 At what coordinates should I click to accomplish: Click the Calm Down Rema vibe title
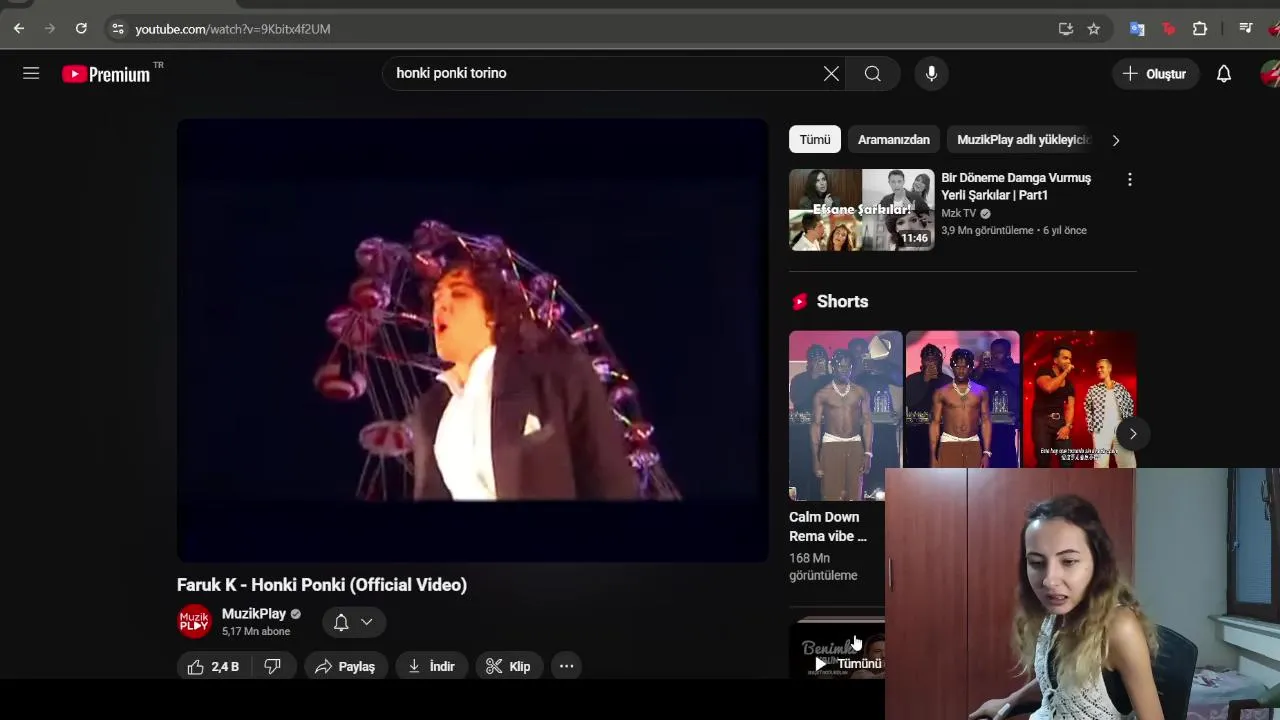[x=828, y=527]
